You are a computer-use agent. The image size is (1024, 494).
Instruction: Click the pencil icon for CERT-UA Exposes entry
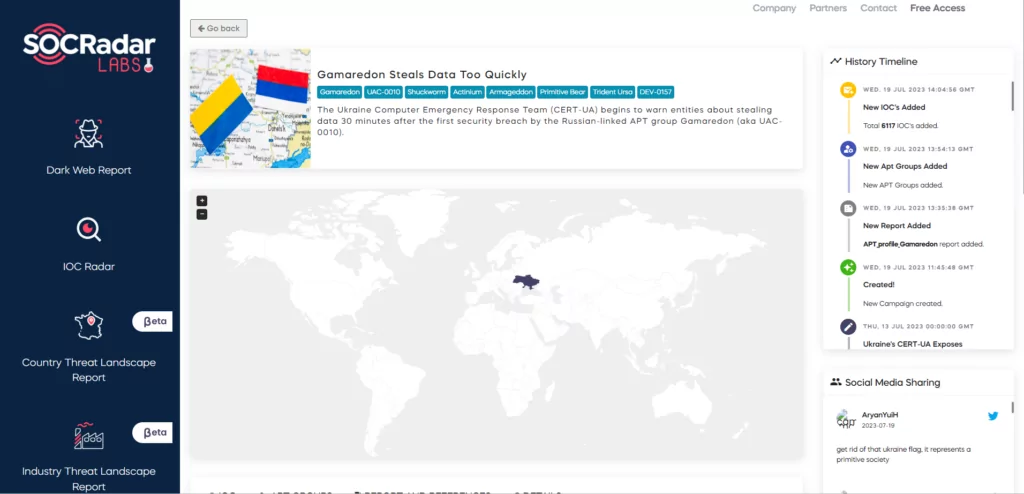click(848, 326)
